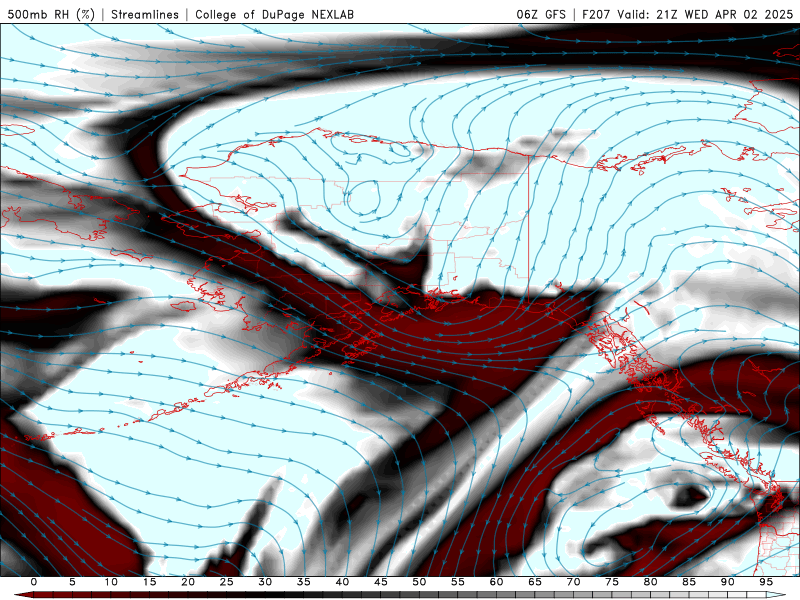Click the '55' value on the colorbar scale
This screenshot has width=800, height=600.
[x=458, y=582]
